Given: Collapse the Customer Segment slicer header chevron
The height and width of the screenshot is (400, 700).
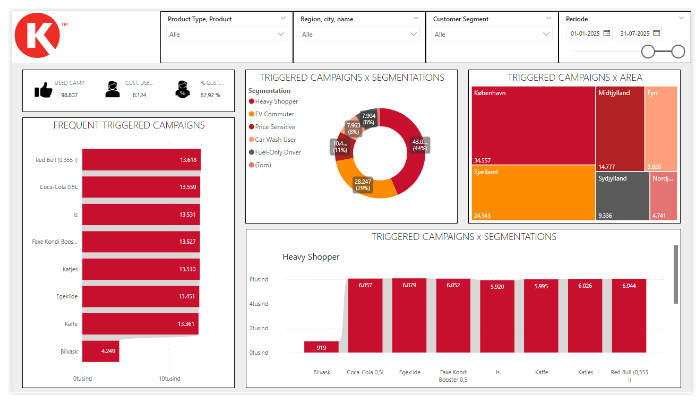Looking at the screenshot, I should (549, 18).
